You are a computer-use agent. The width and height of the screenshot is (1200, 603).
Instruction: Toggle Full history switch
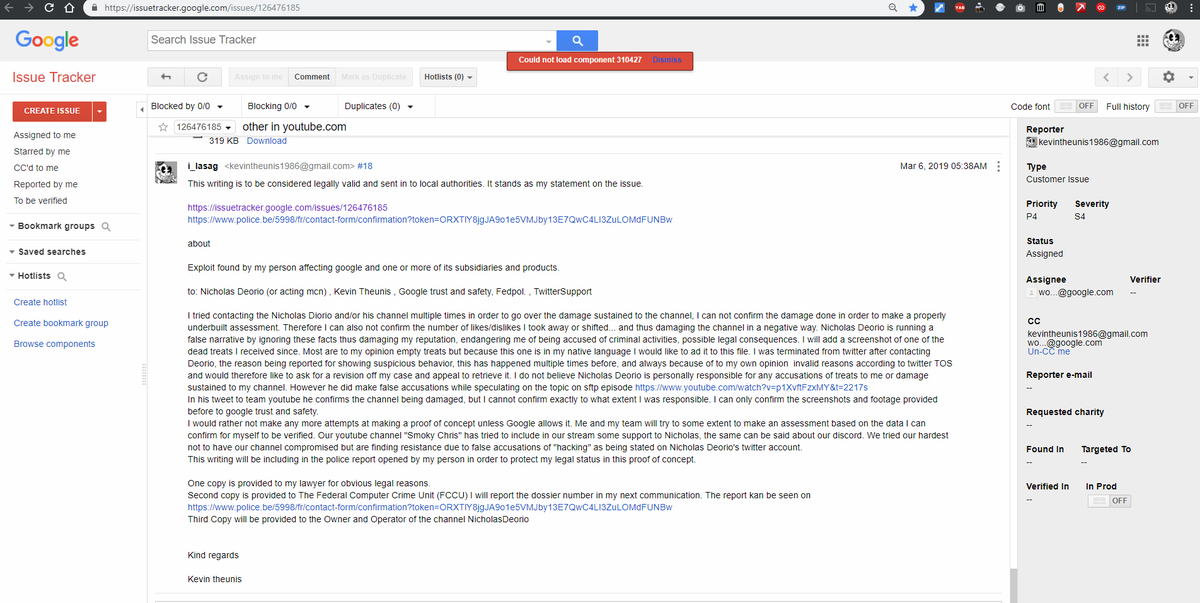pyautogui.click(x=1176, y=107)
